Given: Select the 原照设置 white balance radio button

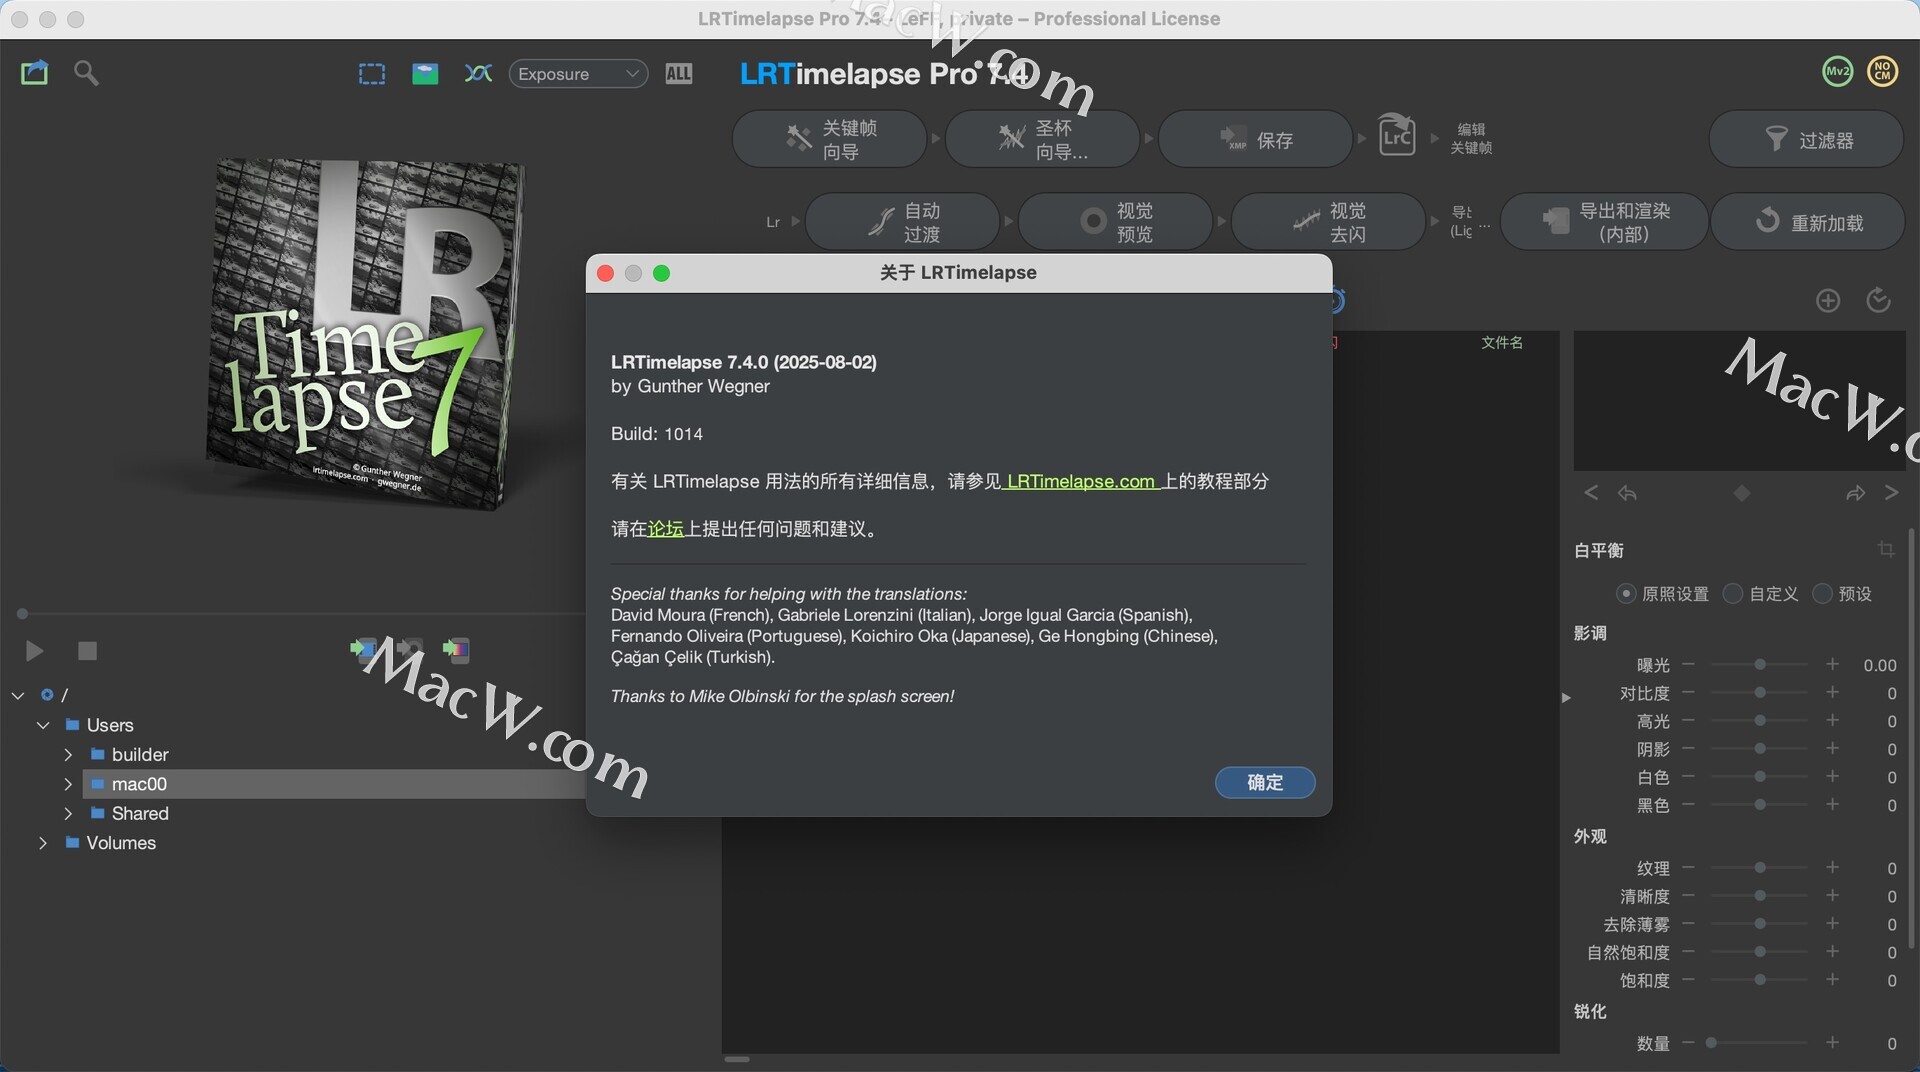Looking at the screenshot, I should (1626, 594).
